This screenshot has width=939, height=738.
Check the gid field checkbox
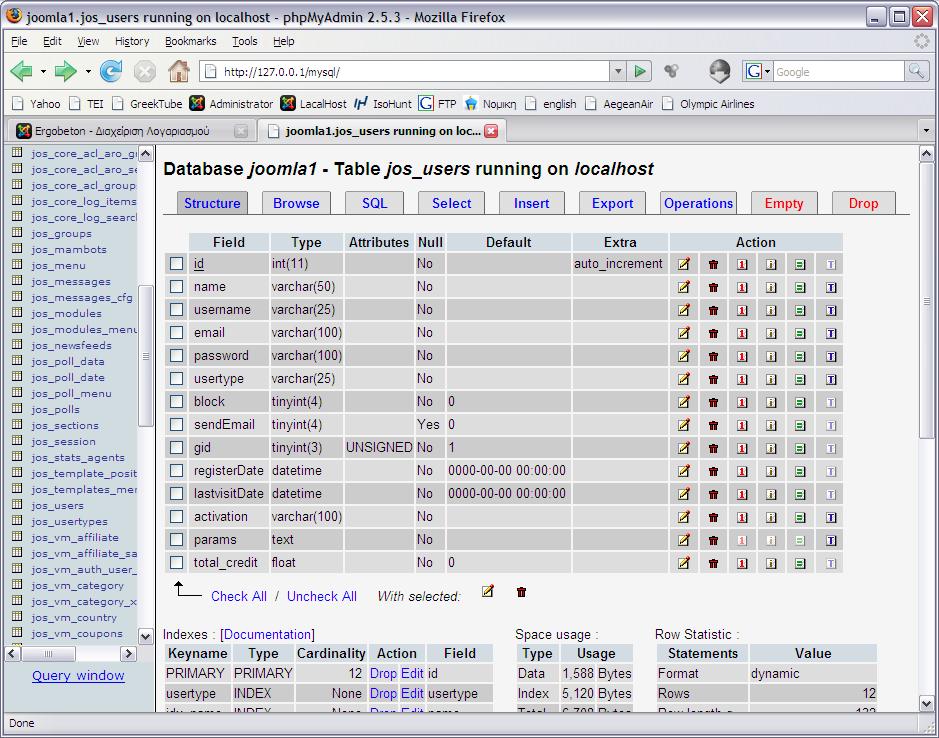[176, 447]
